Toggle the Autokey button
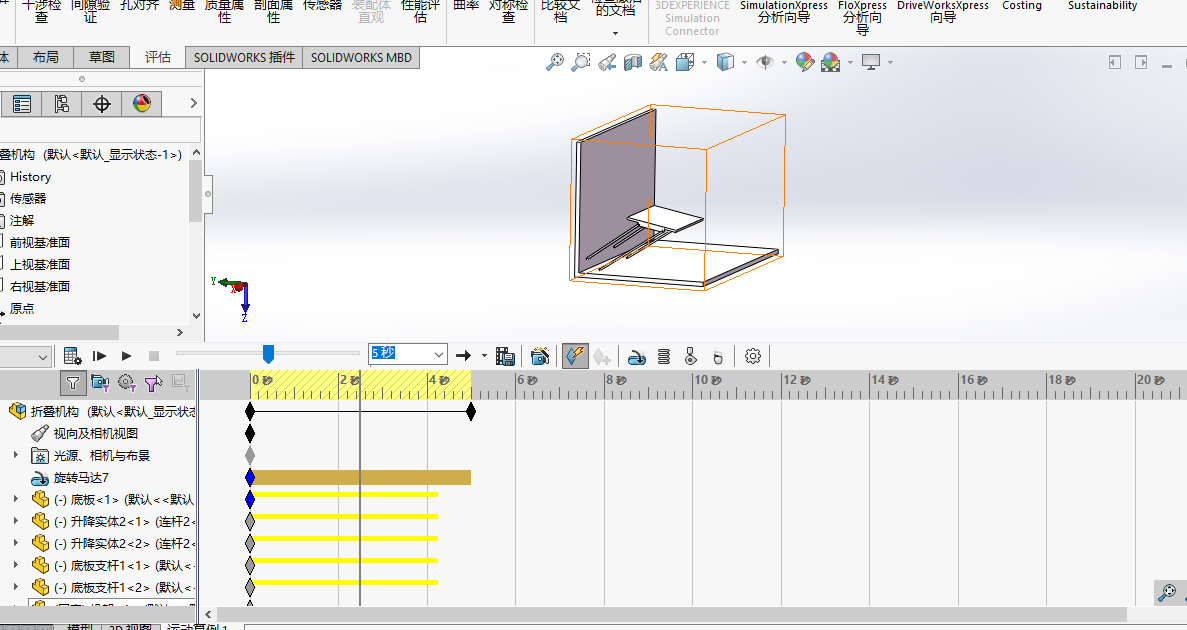The height and width of the screenshot is (630, 1187). (x=575, y=356)
